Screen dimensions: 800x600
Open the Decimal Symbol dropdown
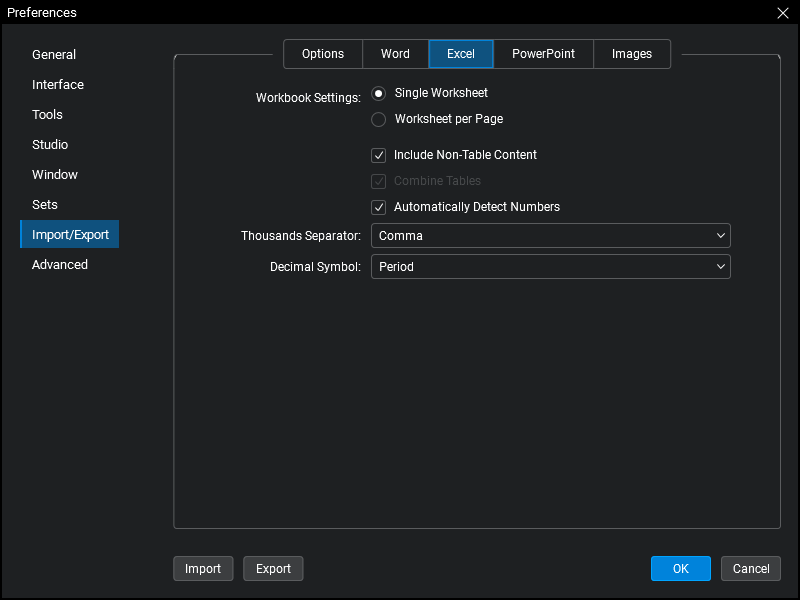pos(550,267)
